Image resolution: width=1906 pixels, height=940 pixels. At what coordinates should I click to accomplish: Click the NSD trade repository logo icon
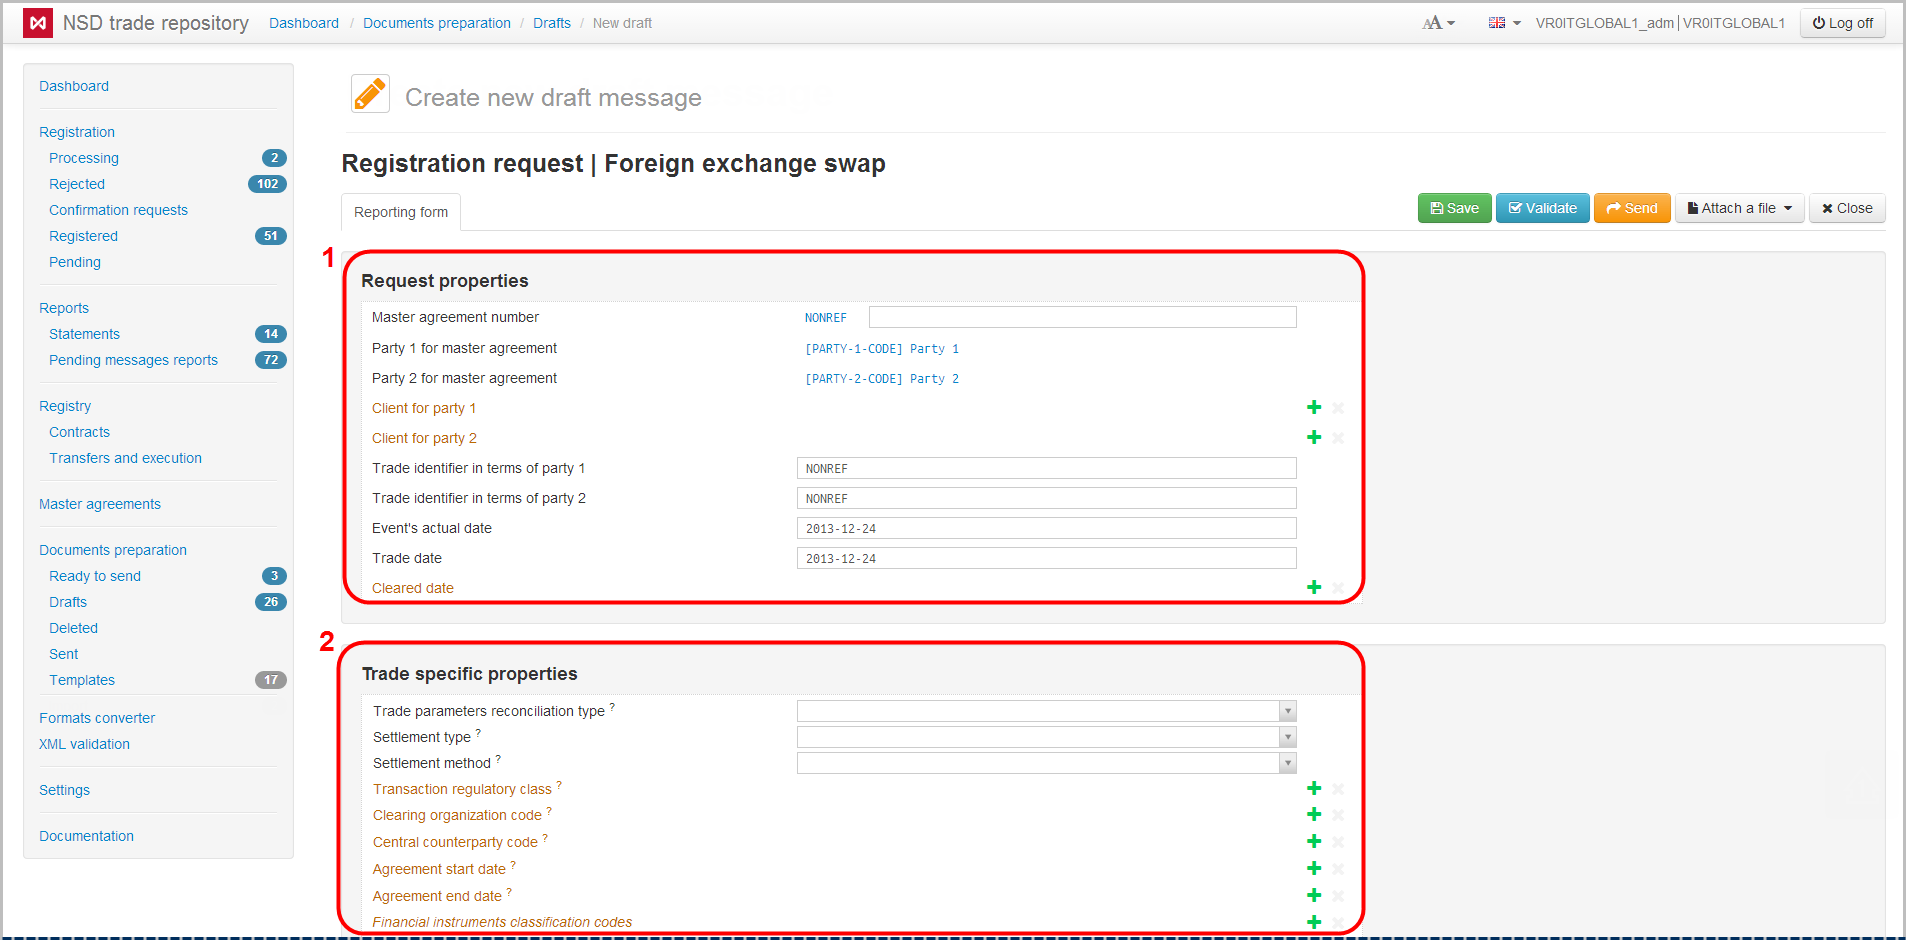[38, 23]
